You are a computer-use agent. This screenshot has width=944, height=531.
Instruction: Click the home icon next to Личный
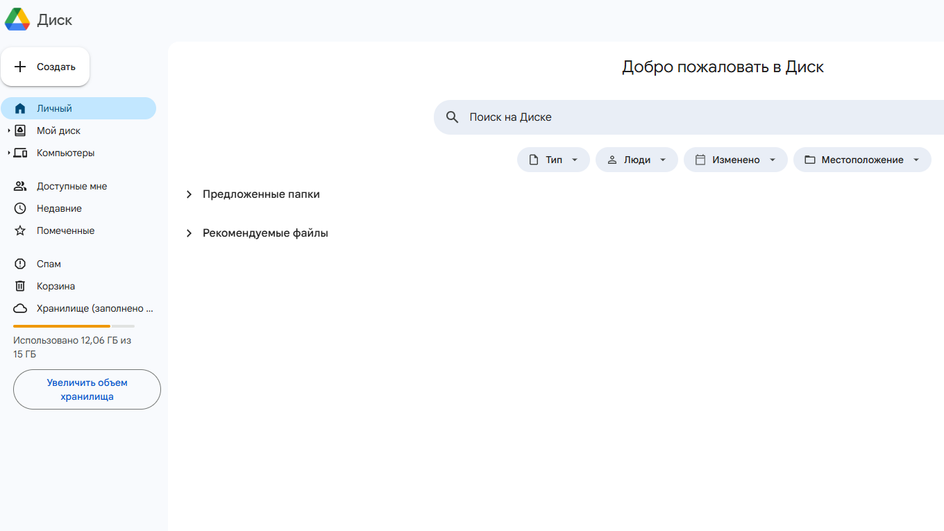(x=20, y=108)
